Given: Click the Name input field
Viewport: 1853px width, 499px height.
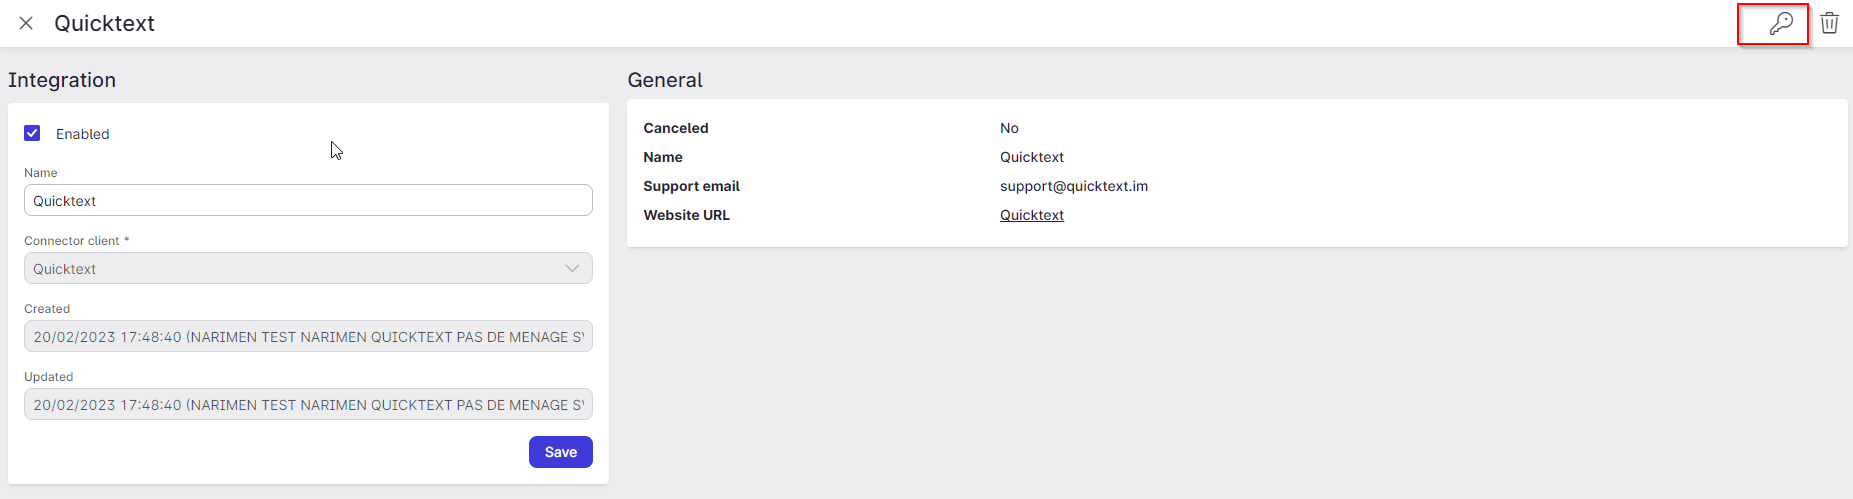Looking at the screenshot, I should pyautogui.click(x=308, y=200).
